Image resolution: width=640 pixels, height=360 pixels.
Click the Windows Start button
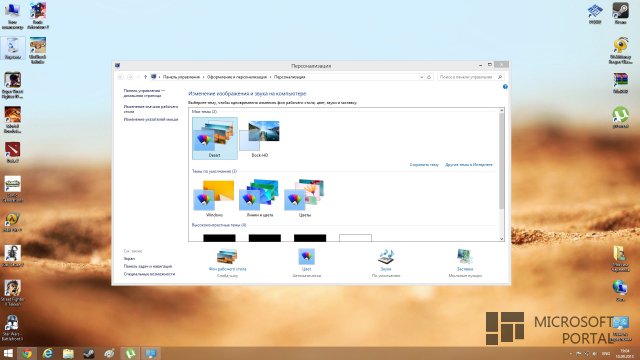tap(8, 353)
